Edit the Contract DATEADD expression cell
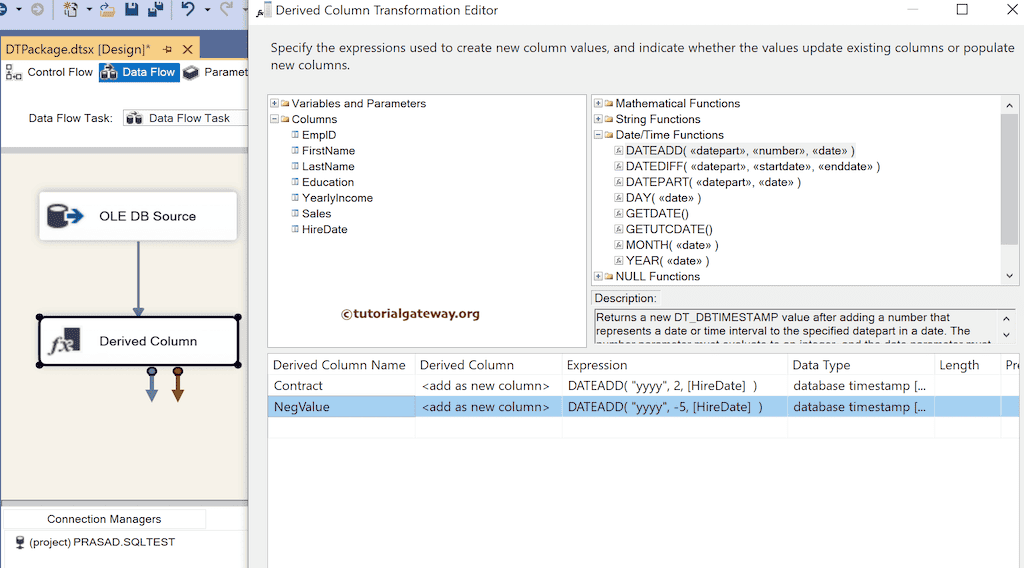 point(675,386)
